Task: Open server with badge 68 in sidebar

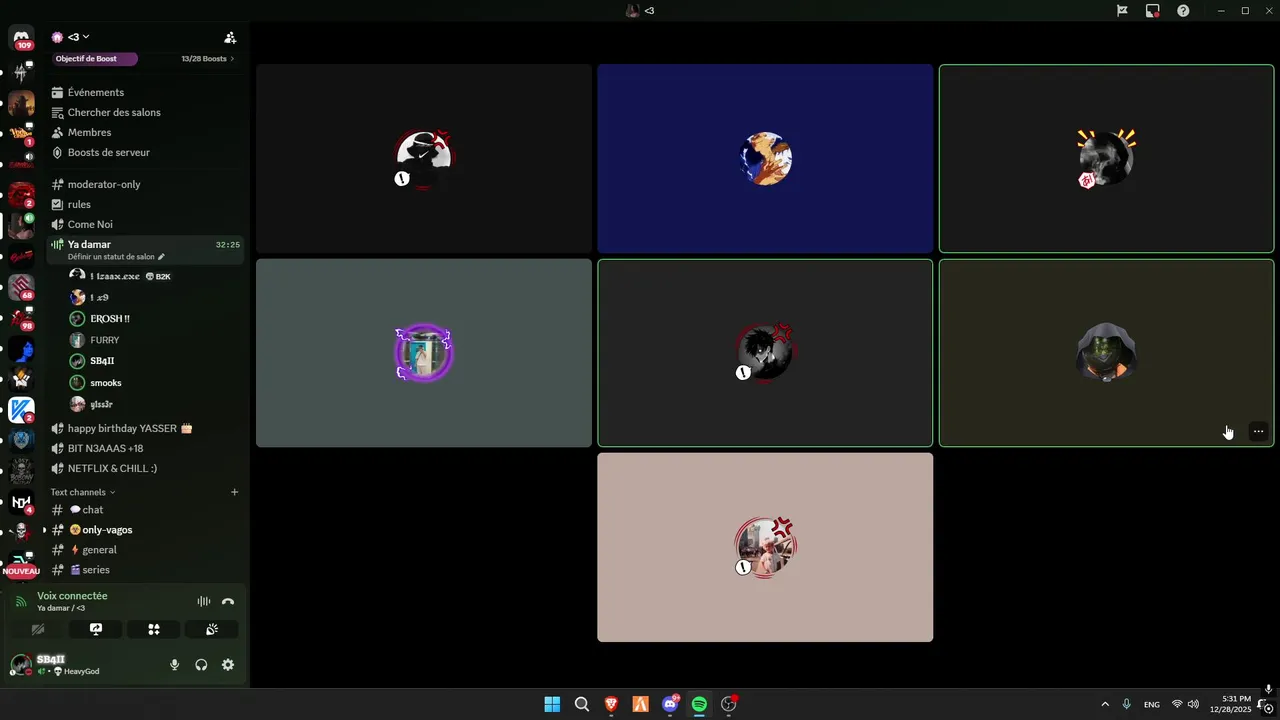Action: pyautogui.click(x=21, y=287)
